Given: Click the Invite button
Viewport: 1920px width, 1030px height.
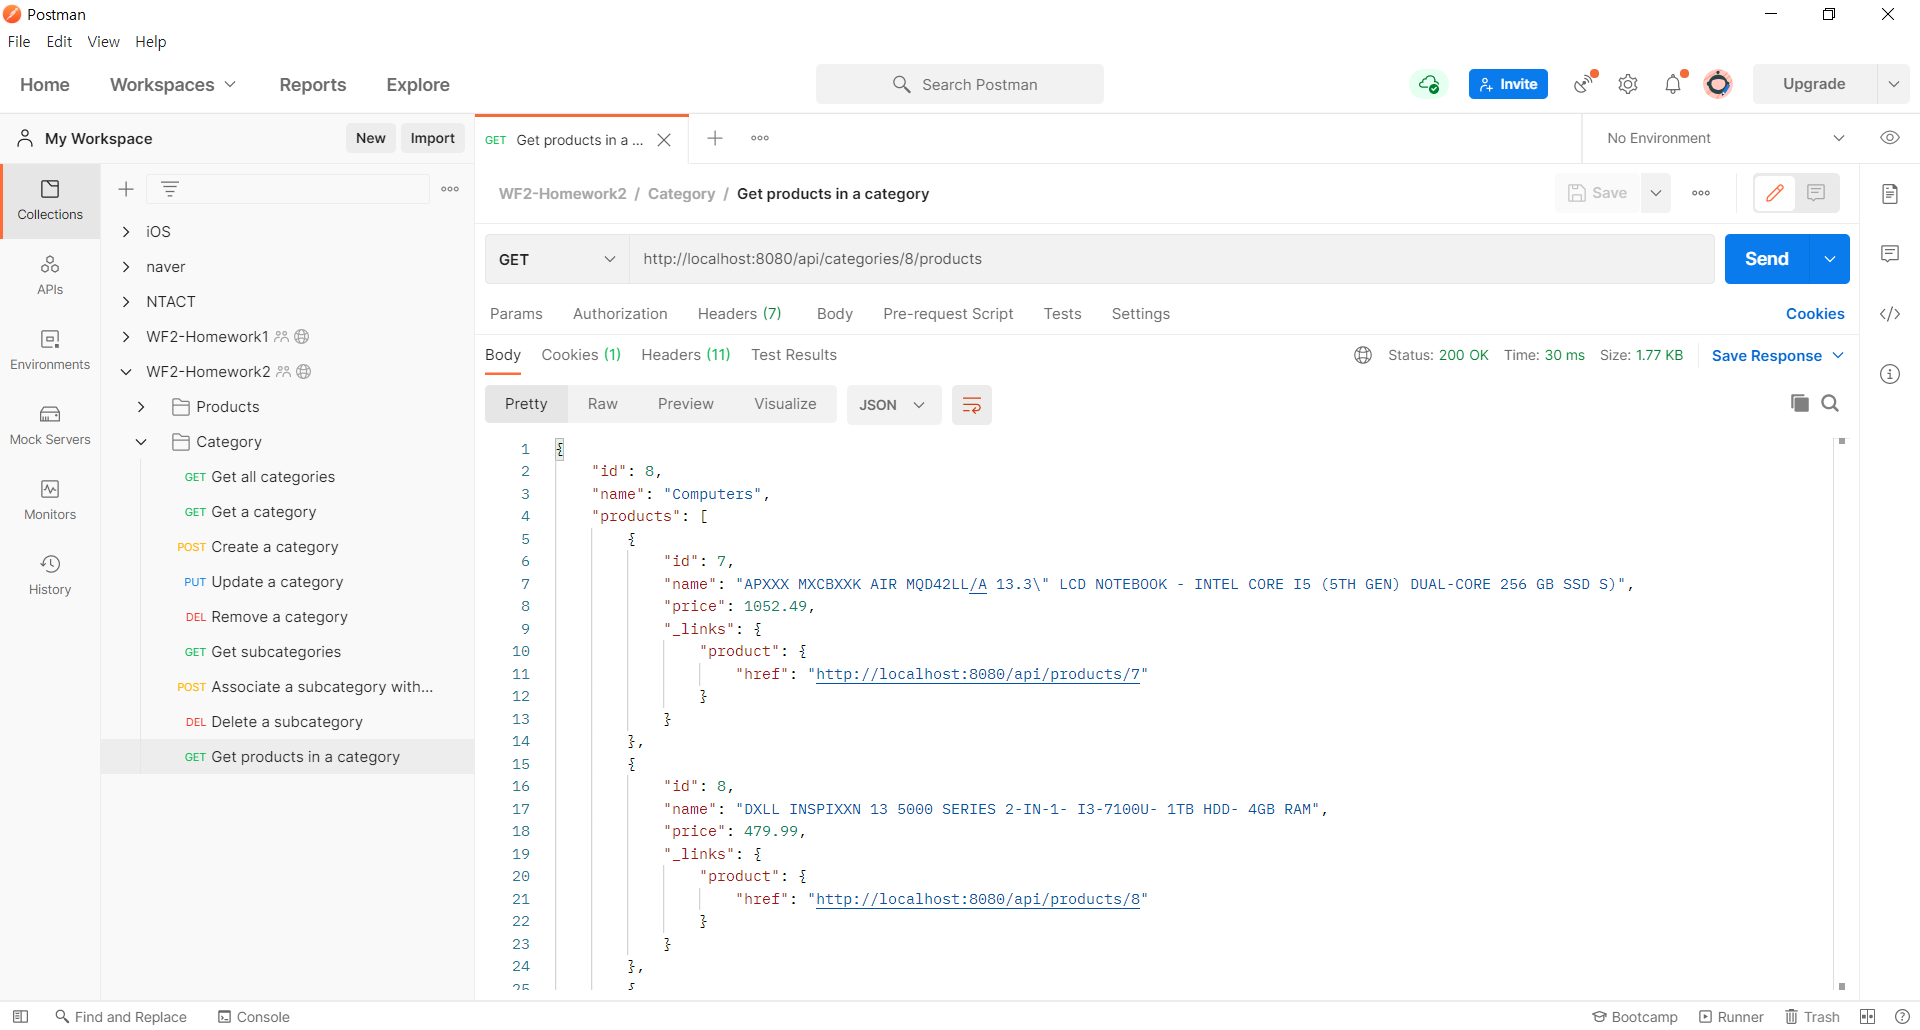Looking at the screenshot, I should [x=1508, y=84].
